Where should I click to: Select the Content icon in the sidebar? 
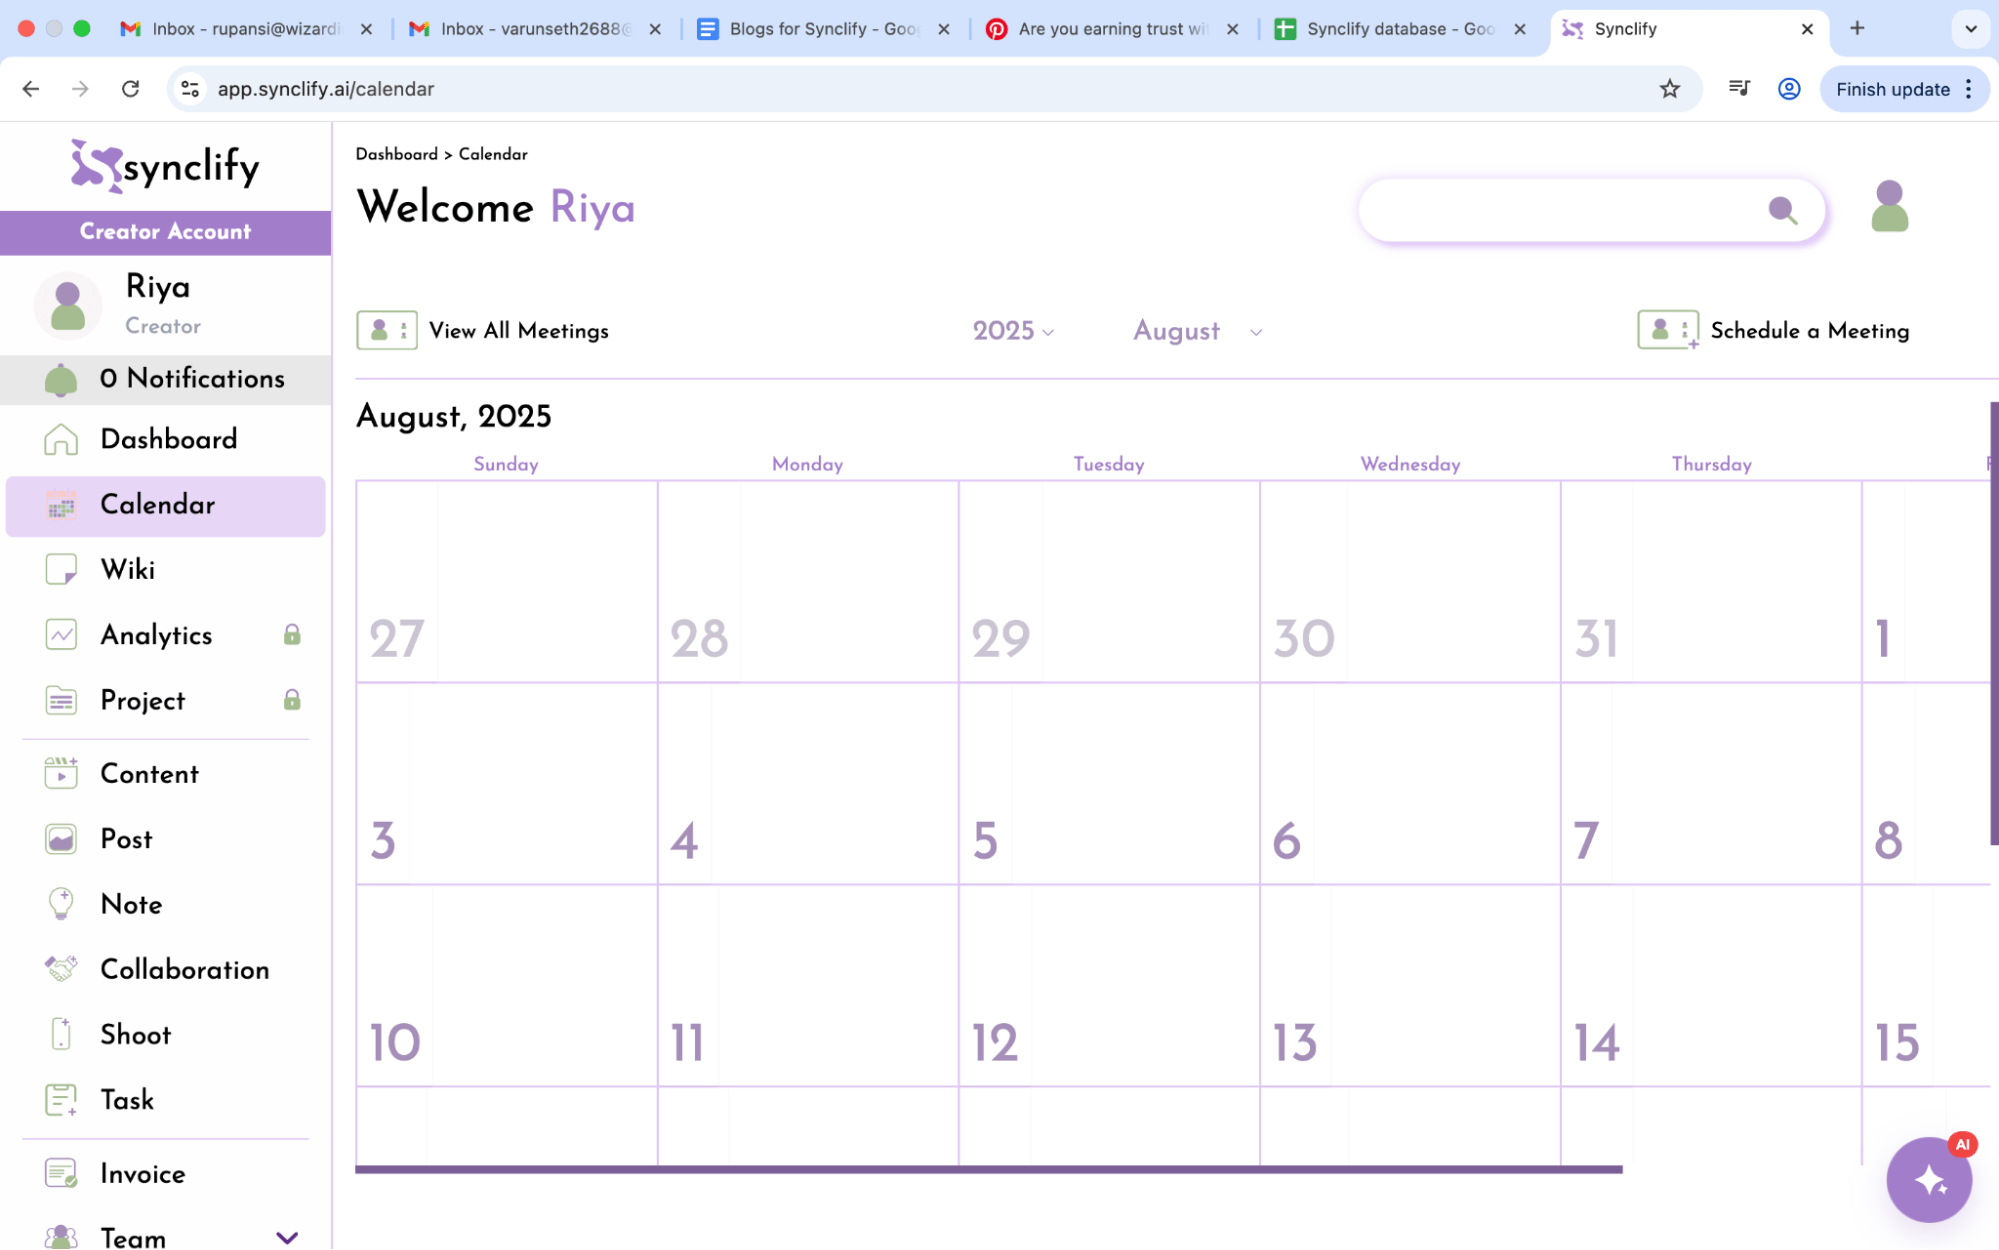pyautogui.click(x=61, y=773)
